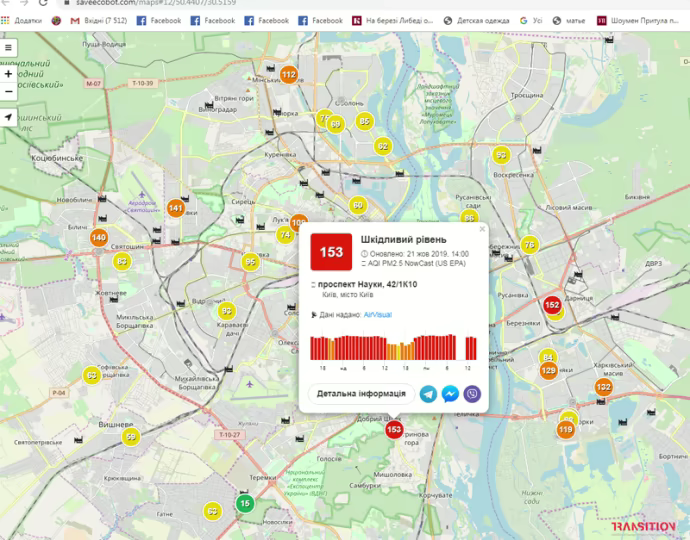Open the Детская одежда bookmark
690x540 pixels.
click(476, 20)
